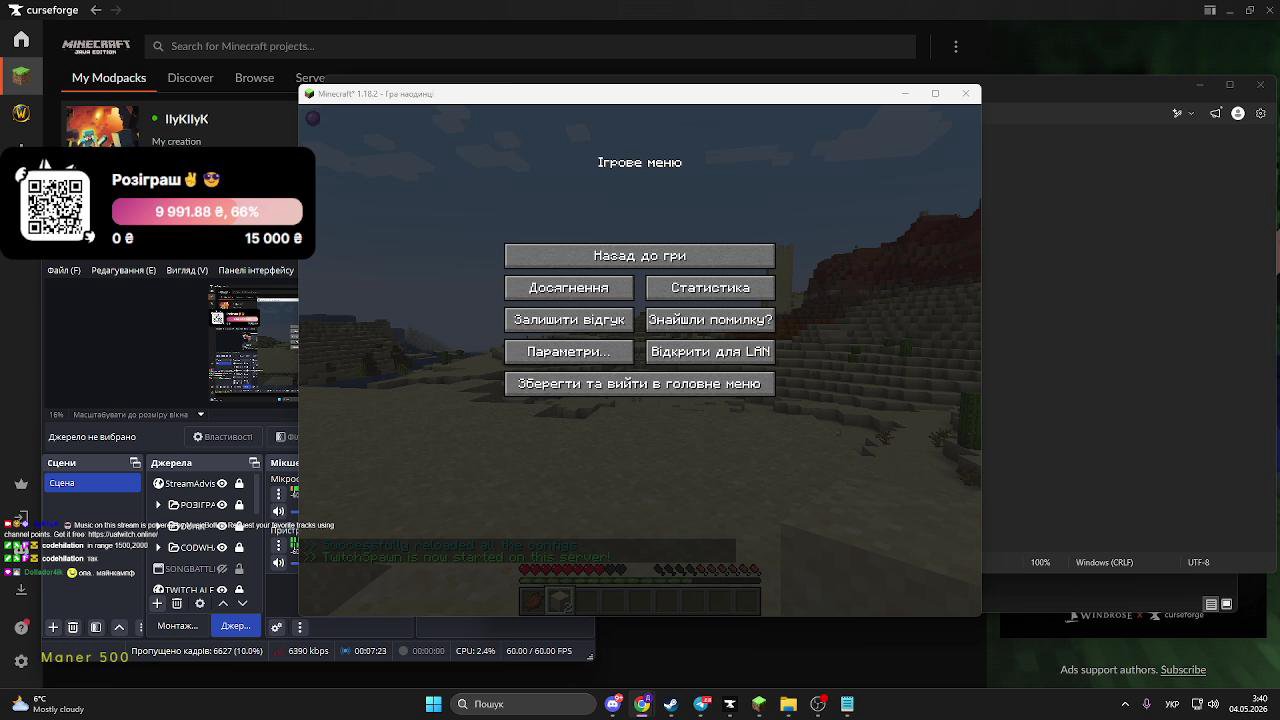Add a new OBS source with plus
1280x720 pixels.
tap(158, 603)
